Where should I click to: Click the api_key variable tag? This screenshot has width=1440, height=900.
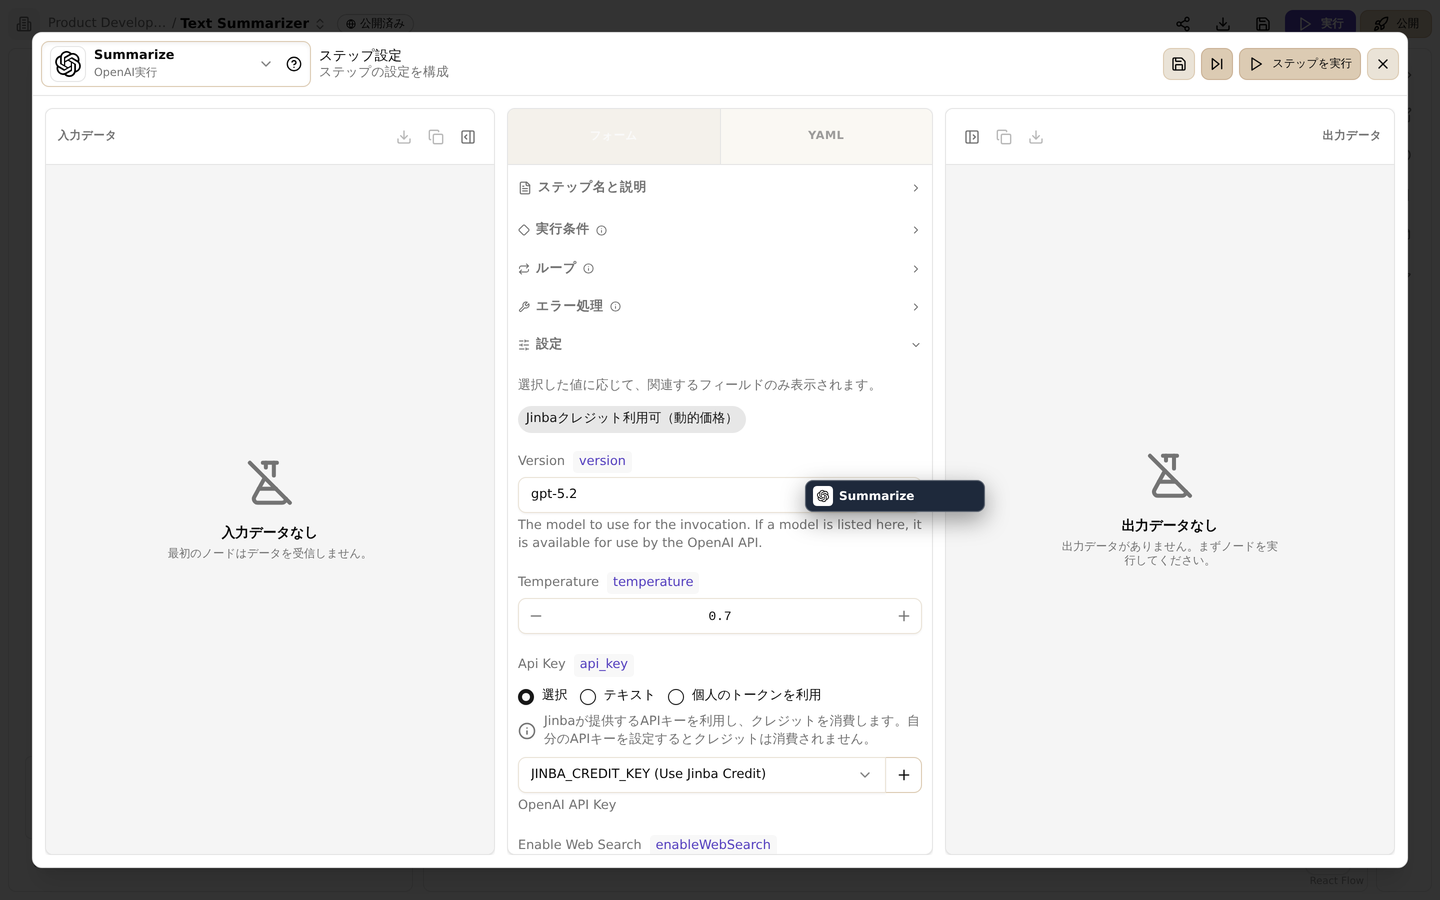(604, 664)
